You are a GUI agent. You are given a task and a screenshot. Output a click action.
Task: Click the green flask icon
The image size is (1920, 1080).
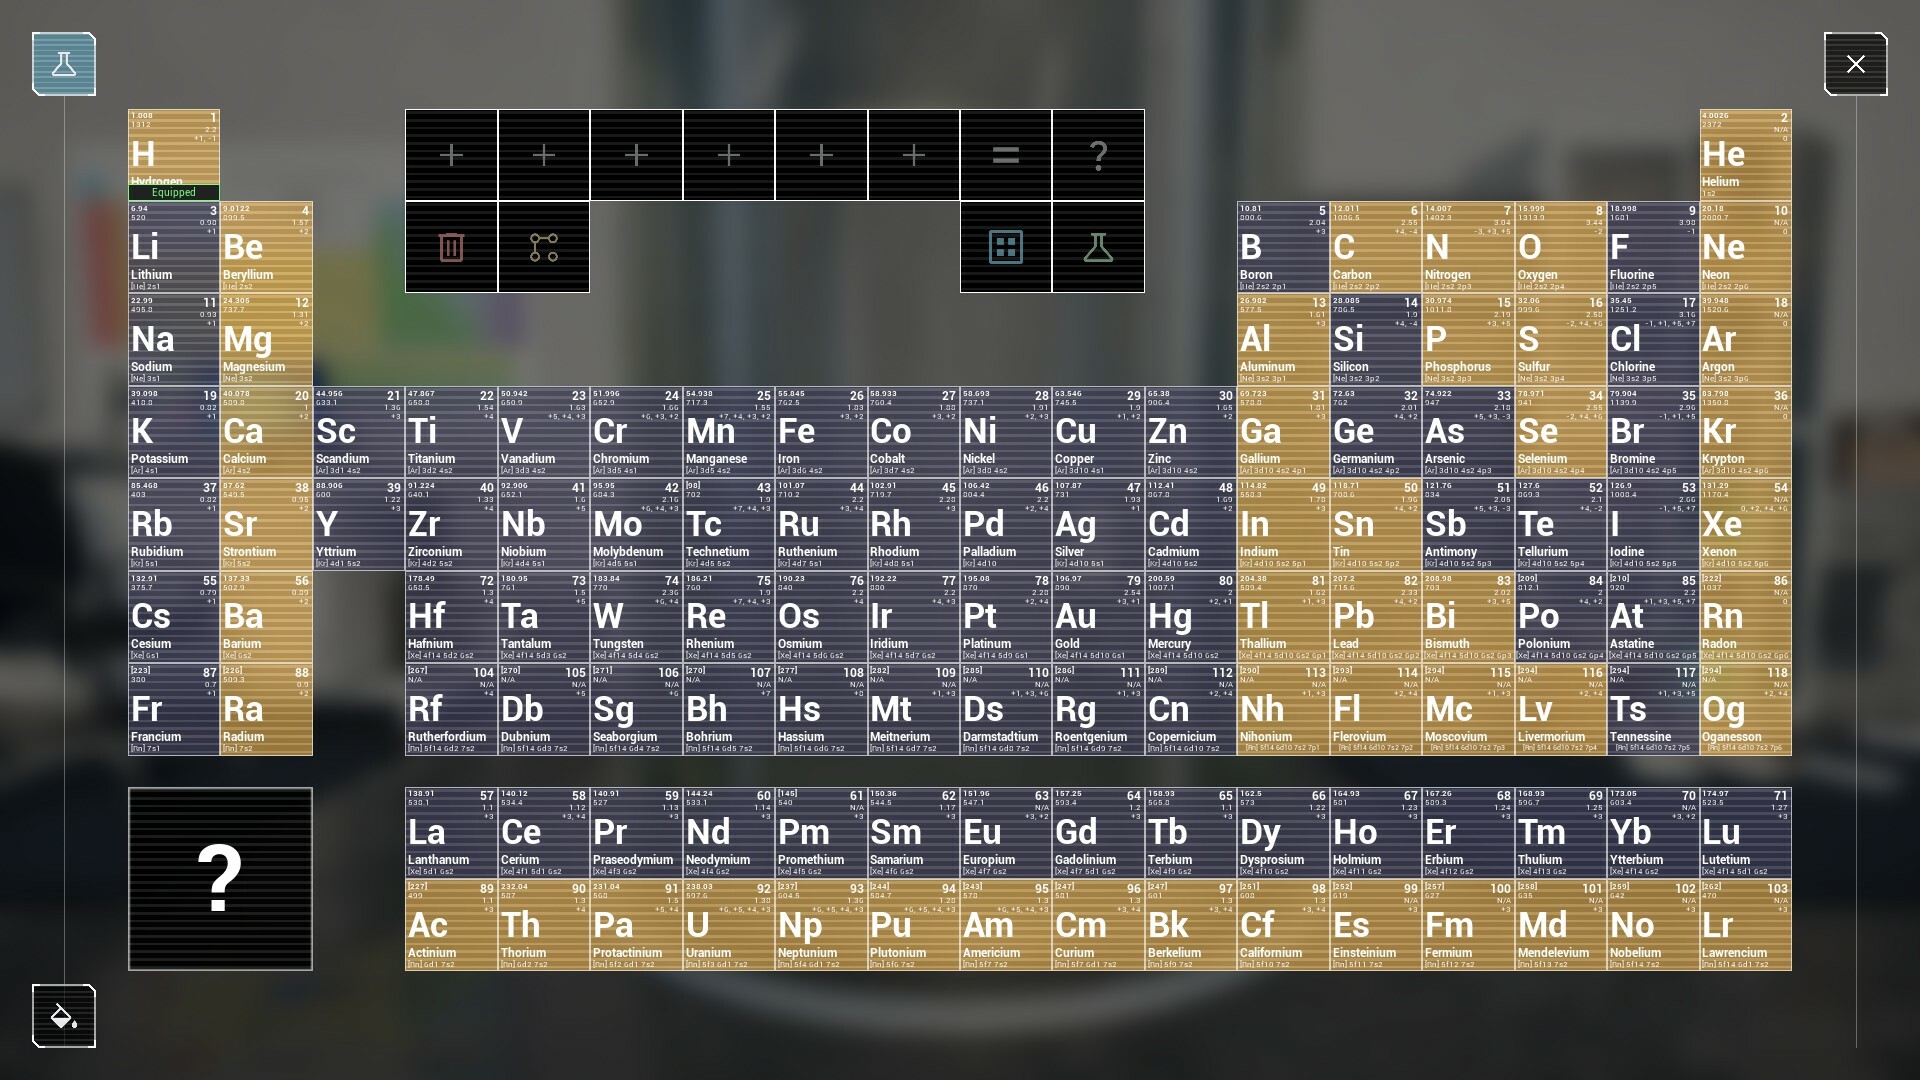[x=1098, y=247]
